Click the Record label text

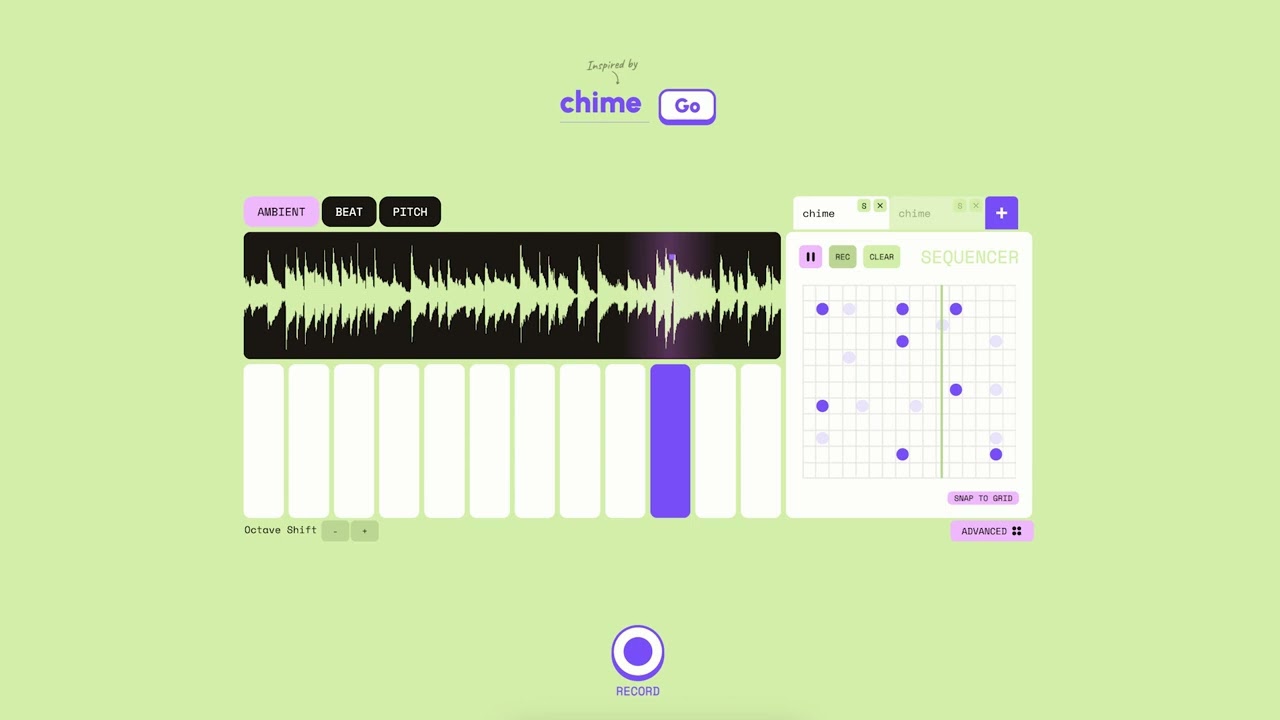638,691
